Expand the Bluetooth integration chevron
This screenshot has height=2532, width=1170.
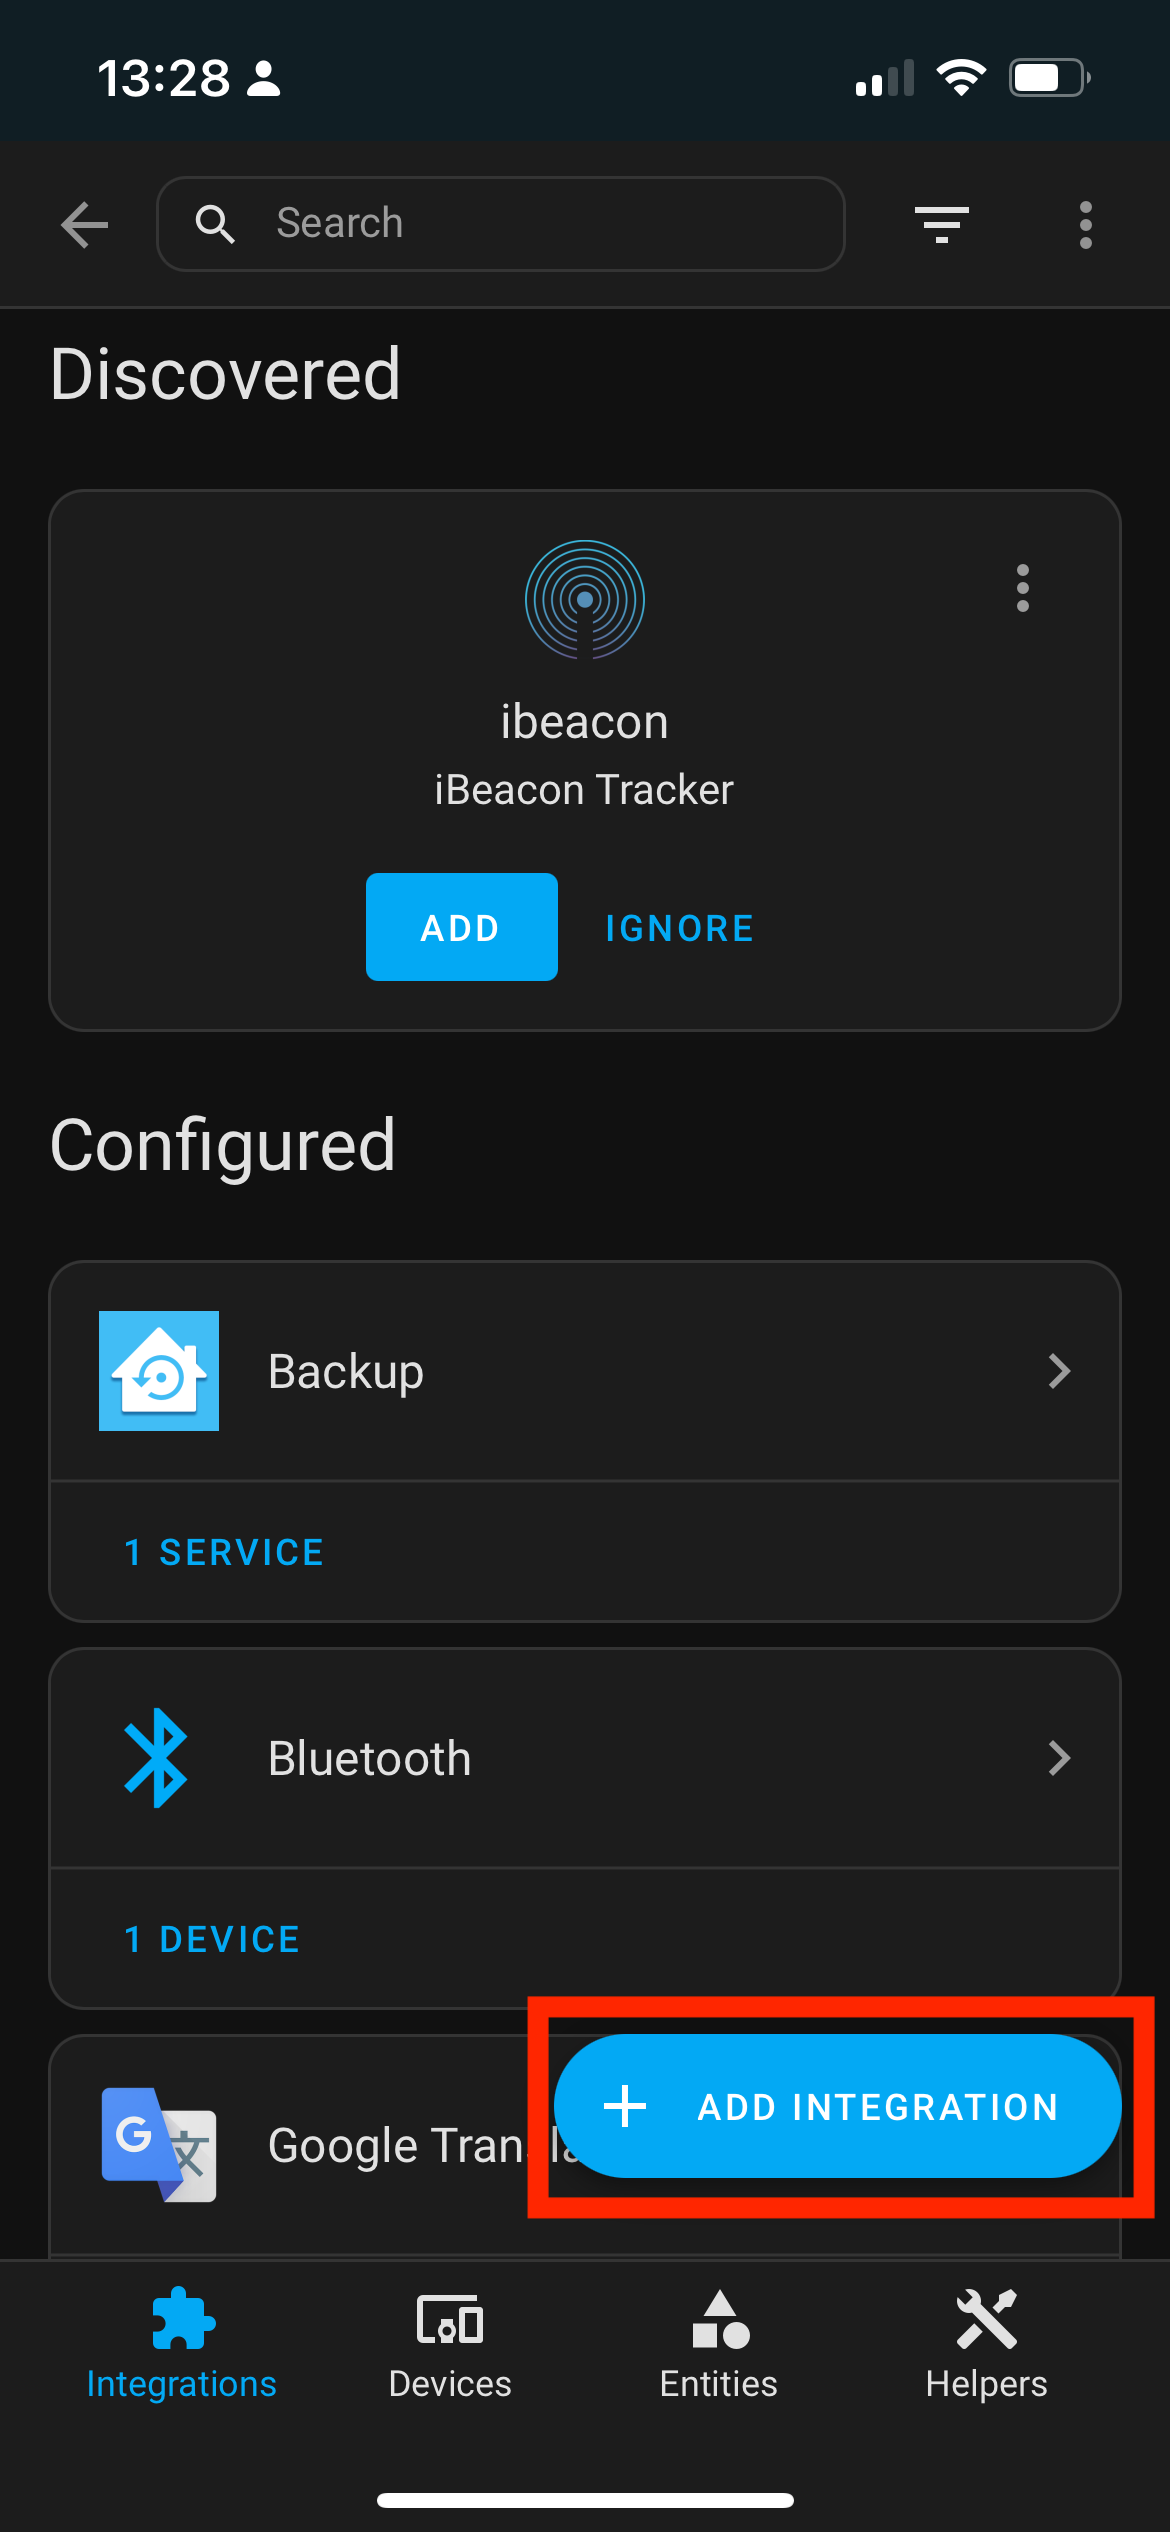click(x=1059, y=1758)
